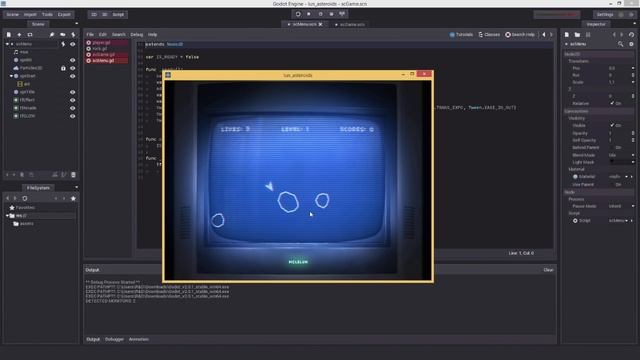Switch to 3D editor view

(x=105, y=14)
